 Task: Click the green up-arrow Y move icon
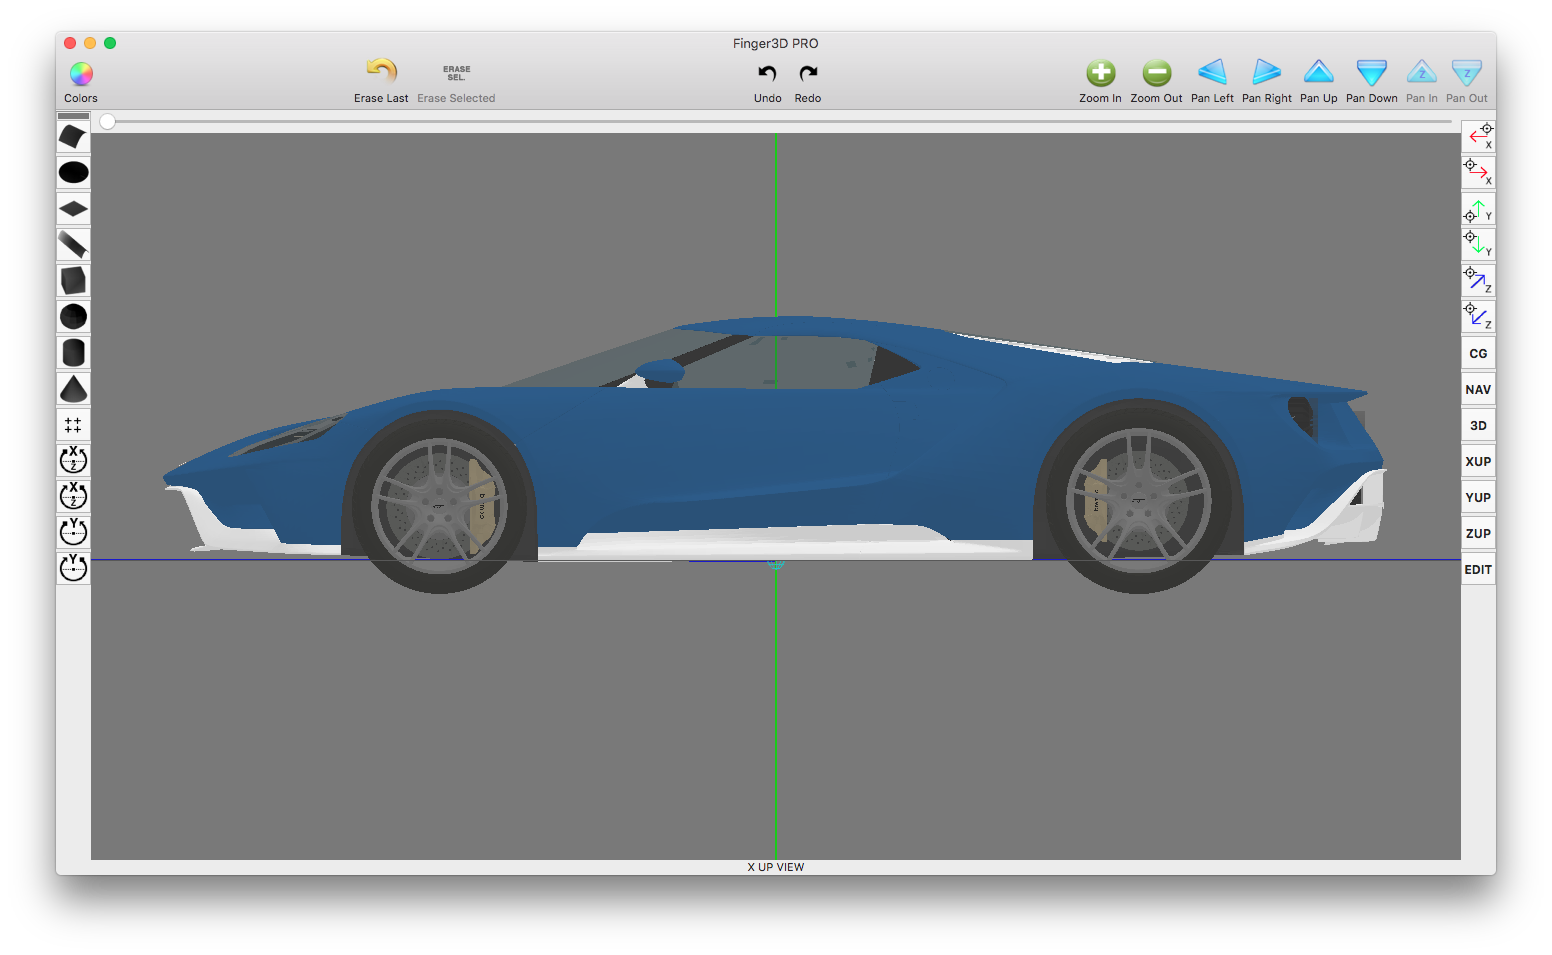[x=1478, y=208]
